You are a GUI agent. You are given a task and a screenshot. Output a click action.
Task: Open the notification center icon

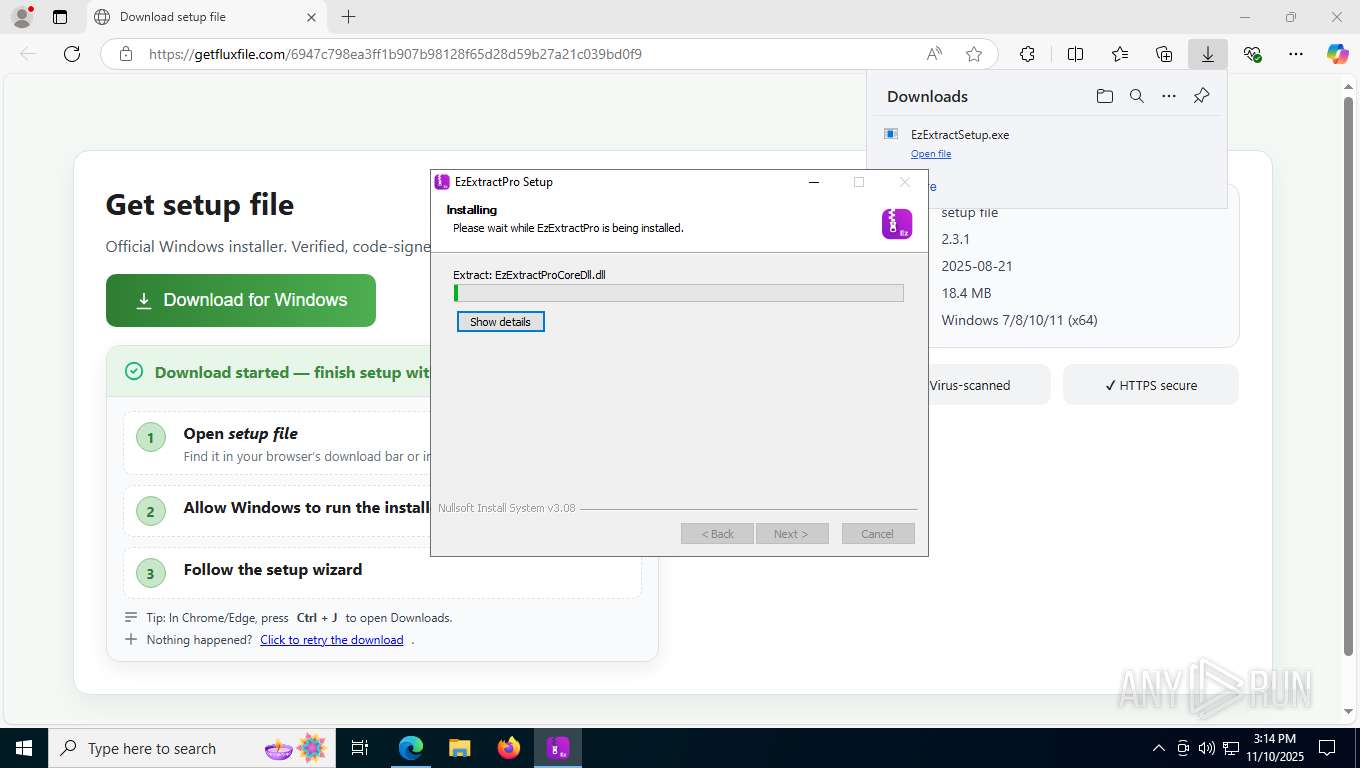point(1327,748)
